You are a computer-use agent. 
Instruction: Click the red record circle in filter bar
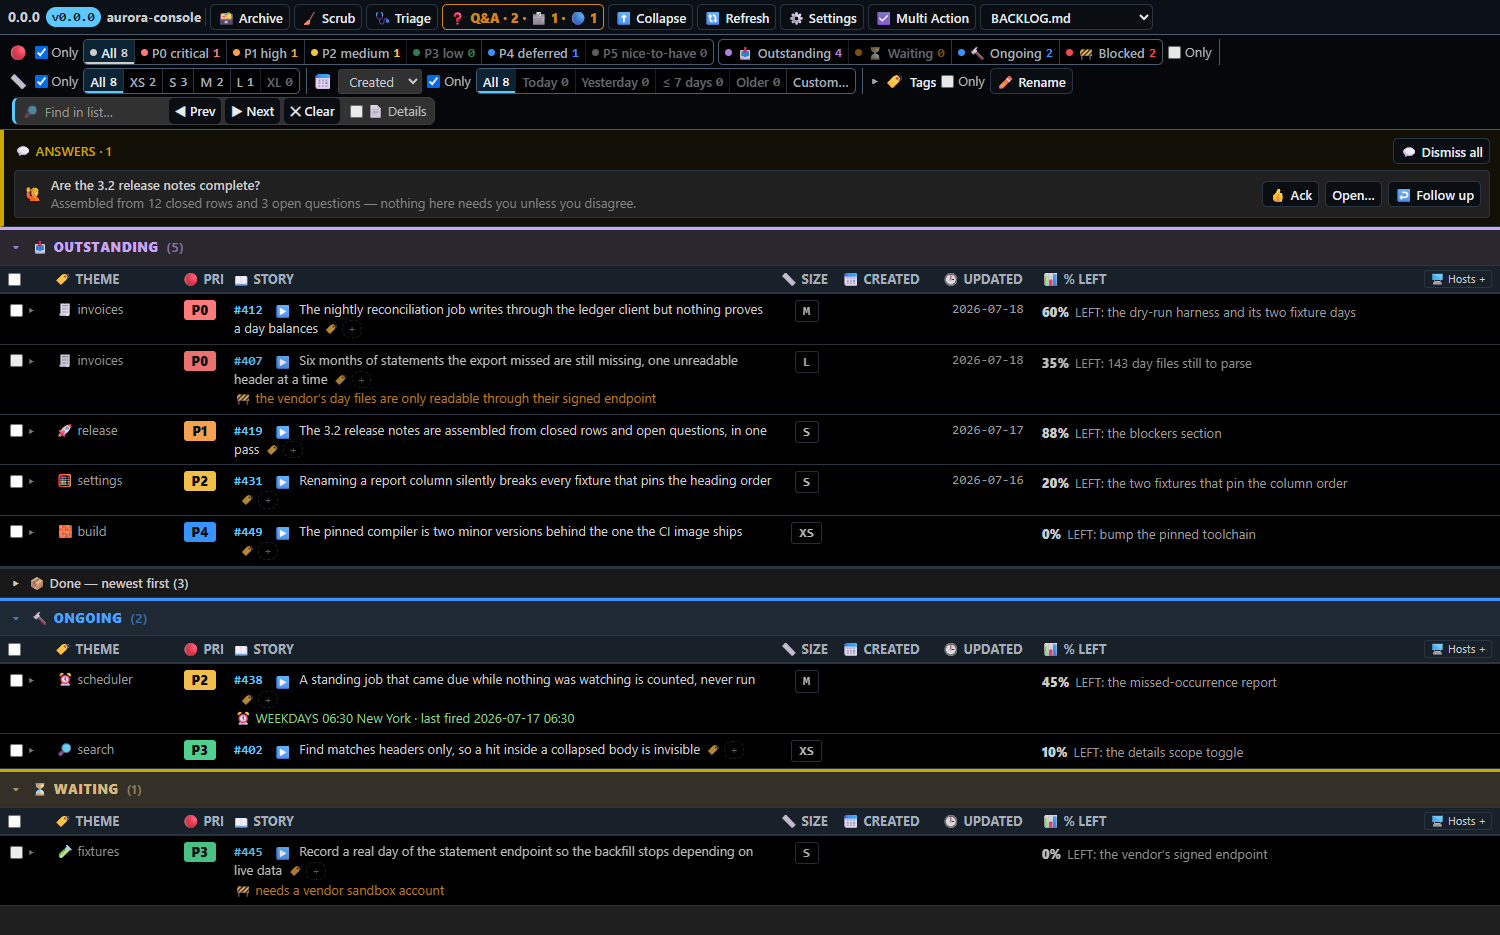click(18, 53)
